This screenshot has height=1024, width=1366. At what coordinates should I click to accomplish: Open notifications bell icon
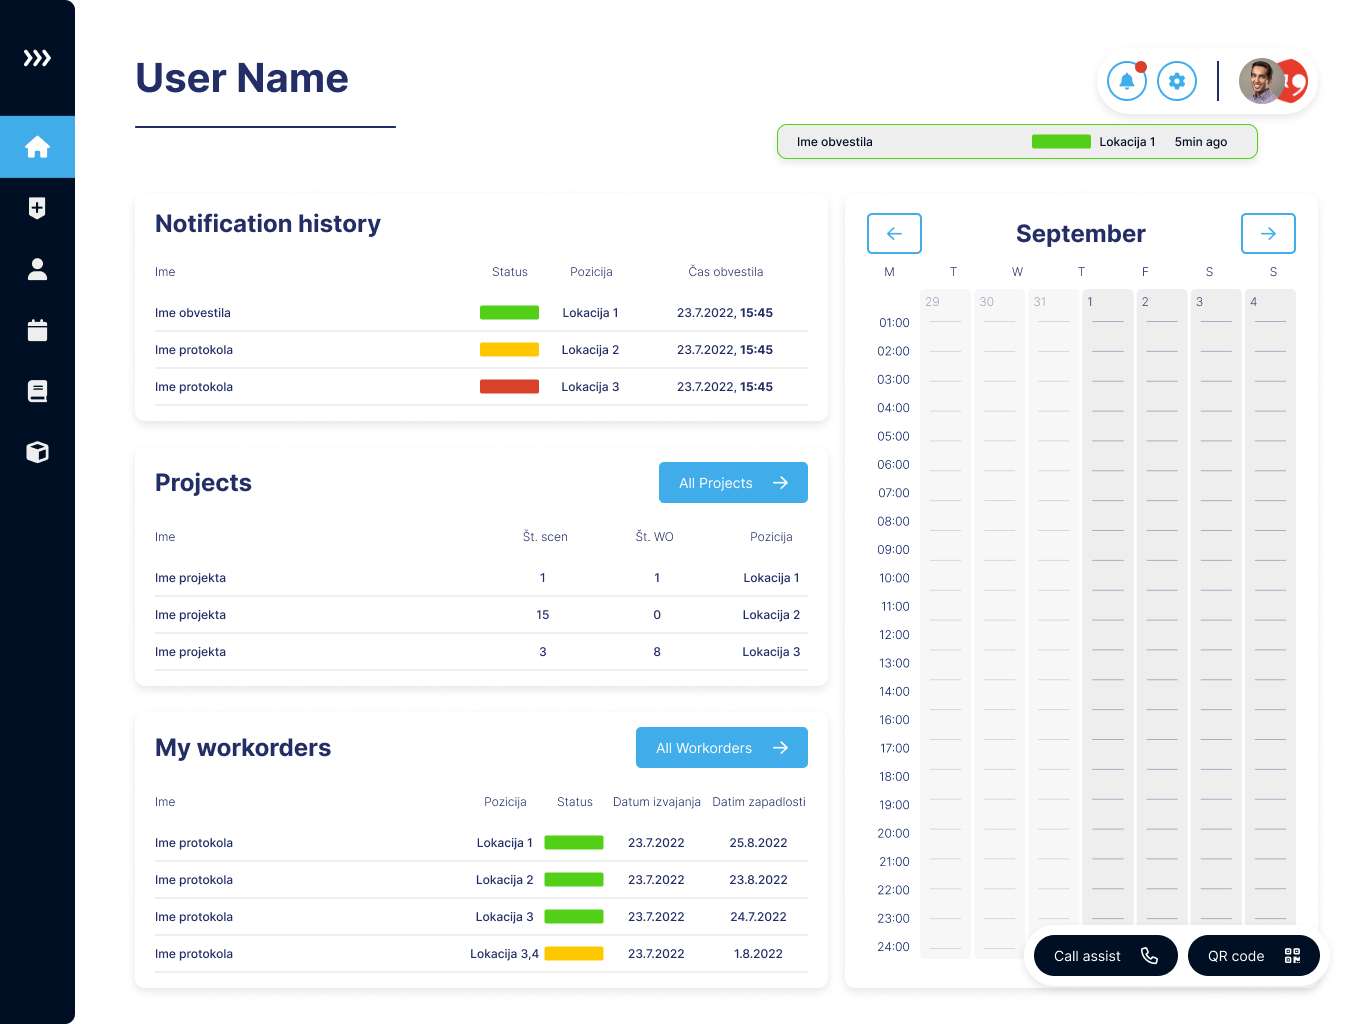click(1127, 81)
